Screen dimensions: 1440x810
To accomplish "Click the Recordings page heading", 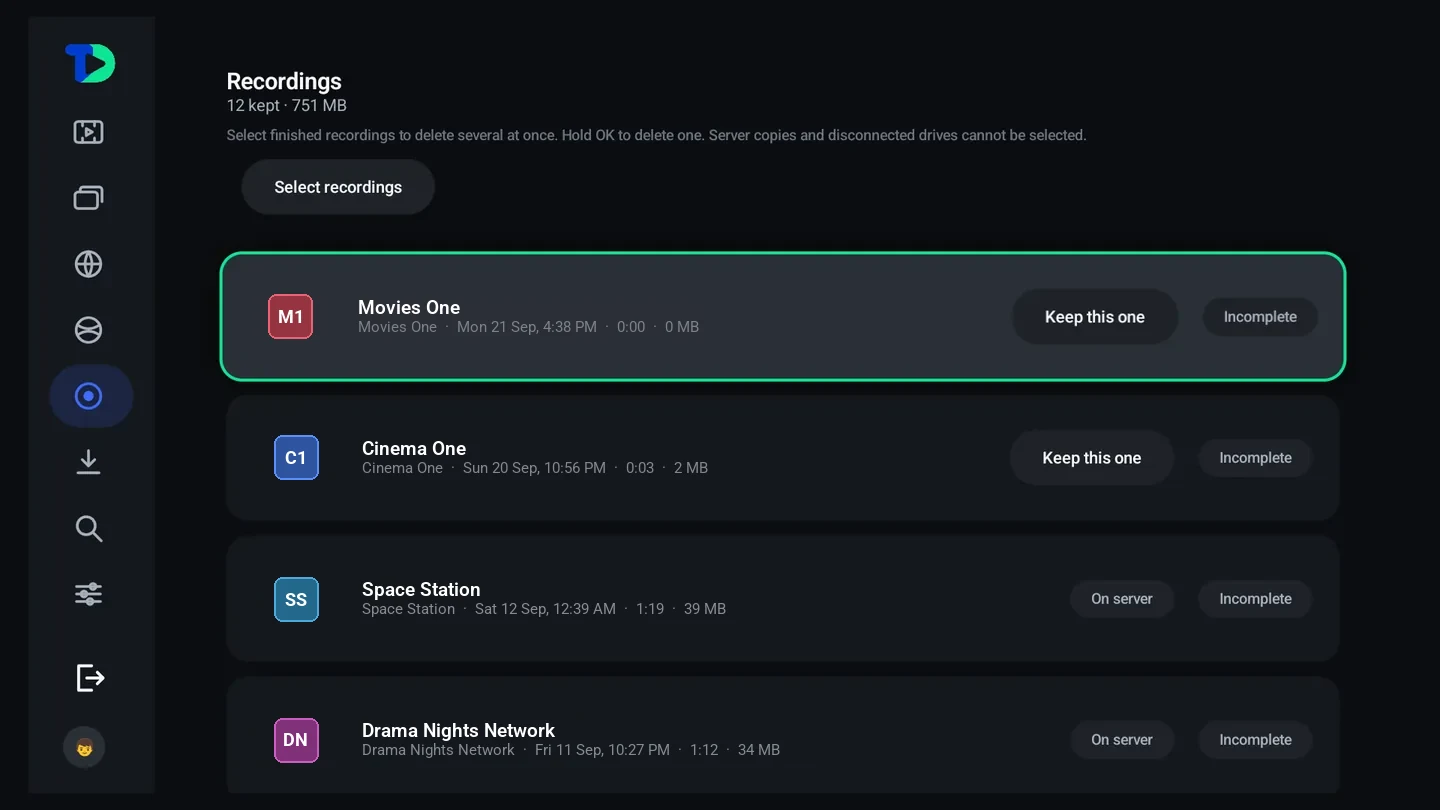I will [284, 82].
